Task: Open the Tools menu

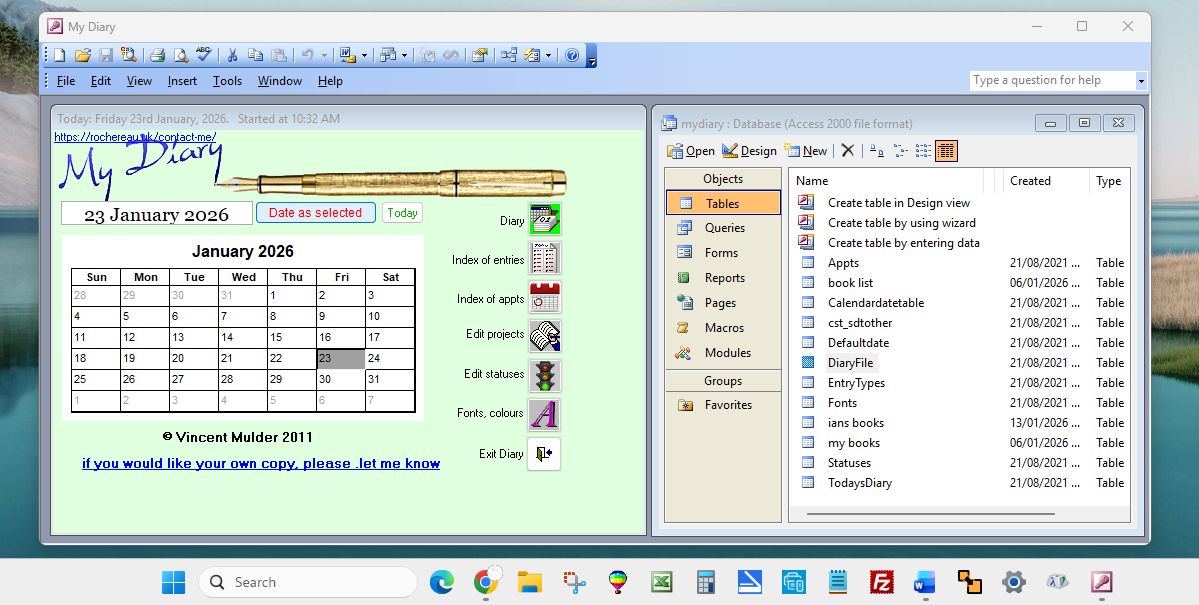Action: 227,81
